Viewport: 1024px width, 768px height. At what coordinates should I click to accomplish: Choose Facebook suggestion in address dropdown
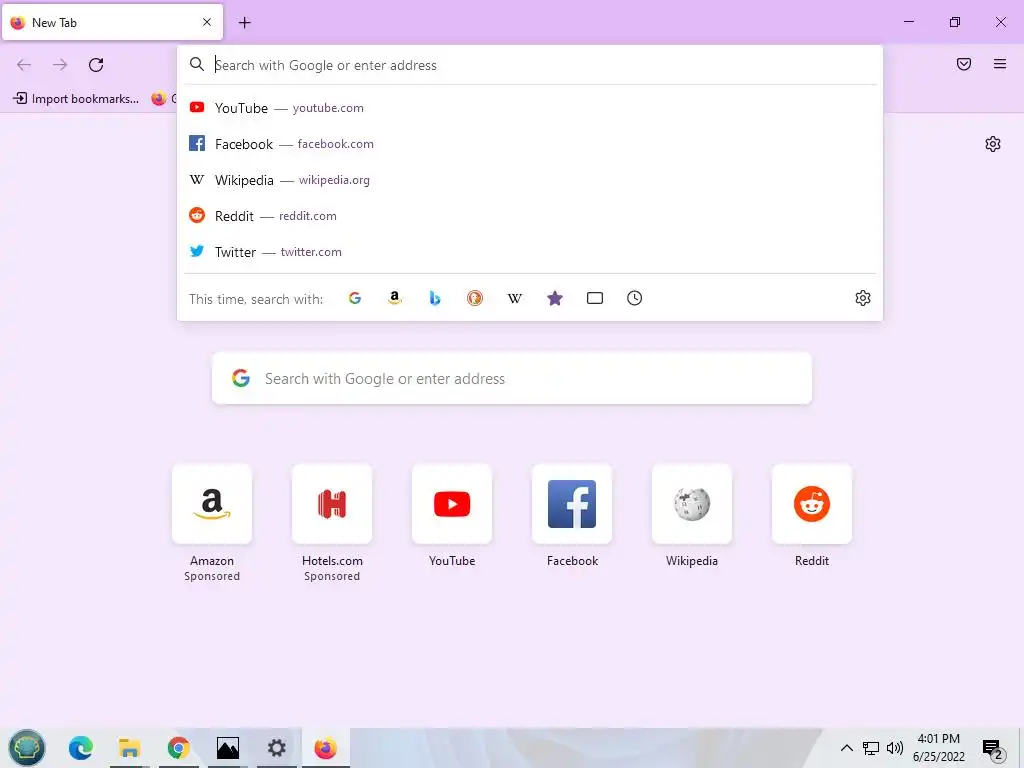pos(530,144)
